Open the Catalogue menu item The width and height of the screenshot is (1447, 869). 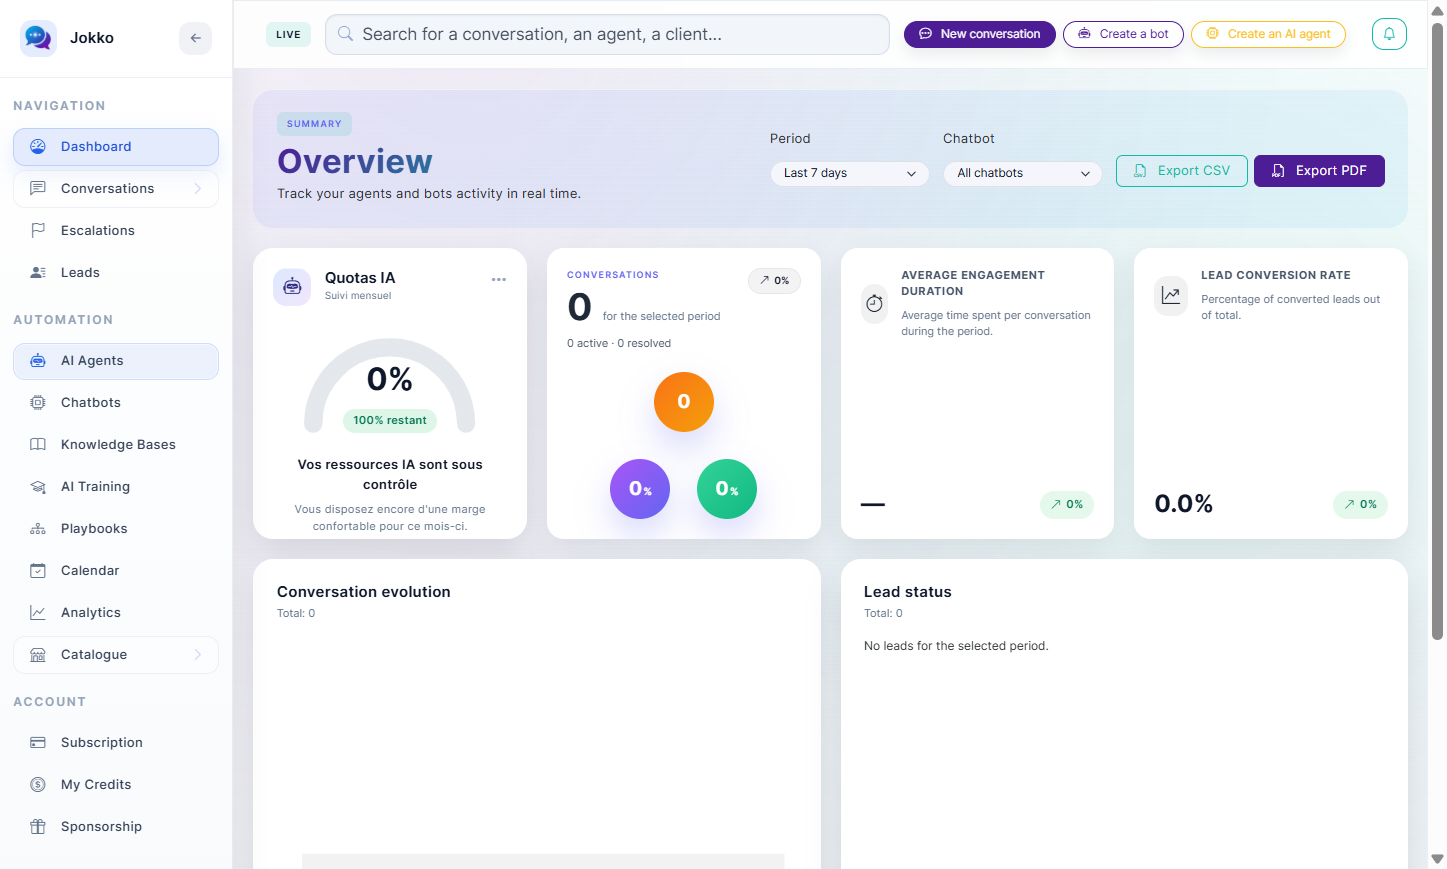point(116,654)
